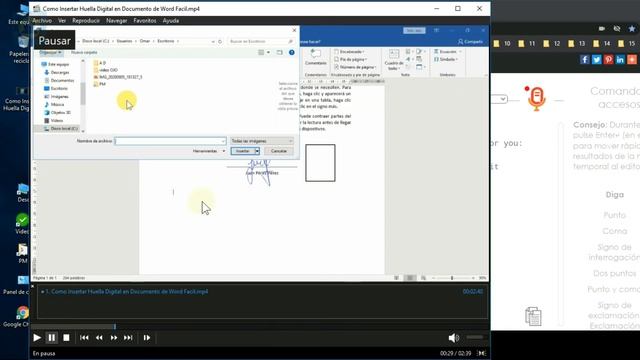Click the En pausa status text

pyautogui.click(x=44, y=353)
